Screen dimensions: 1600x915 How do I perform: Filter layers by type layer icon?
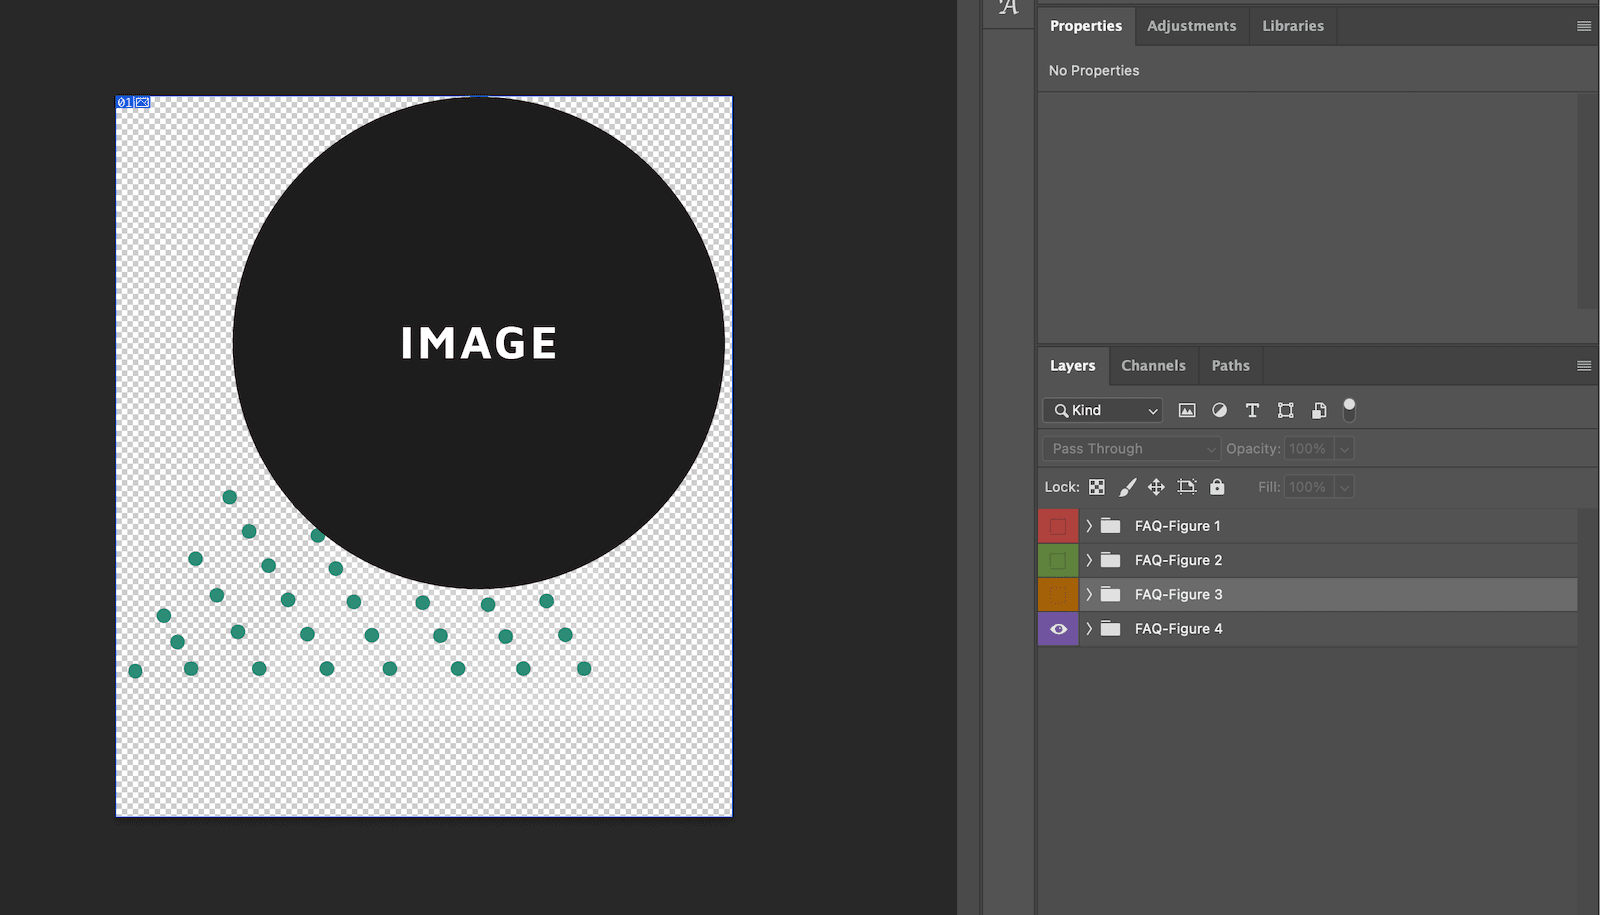(x=1252, y=410)
